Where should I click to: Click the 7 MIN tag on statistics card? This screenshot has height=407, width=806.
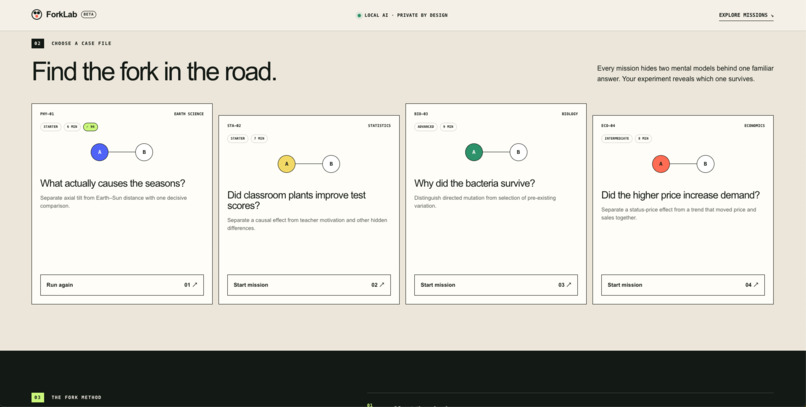click(x=259, y=138)
